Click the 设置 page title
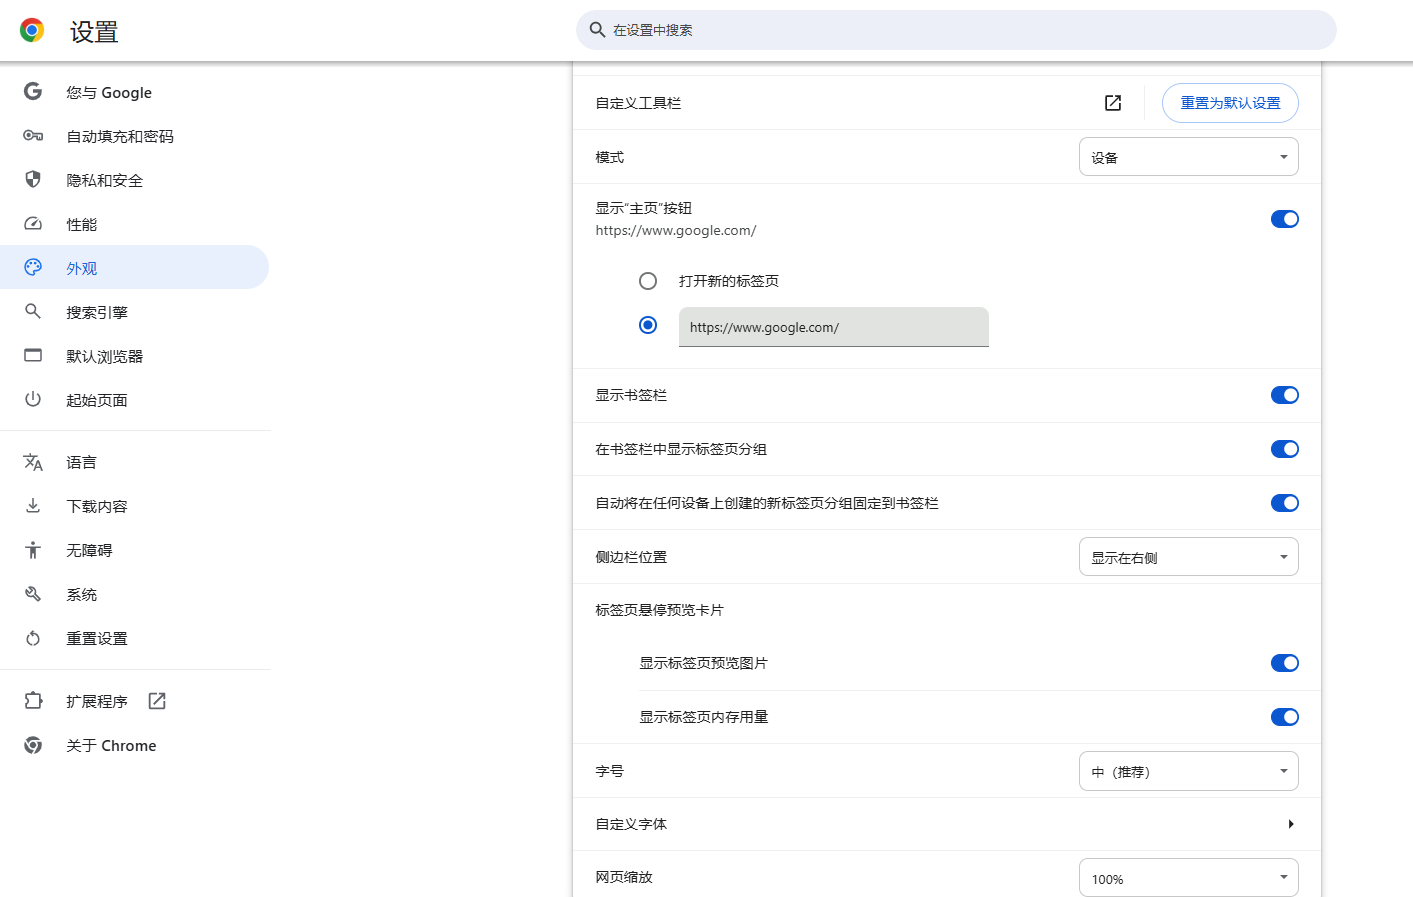This screenshot has width=1413, height=897. pyautogui.click(x=94, y=32)
